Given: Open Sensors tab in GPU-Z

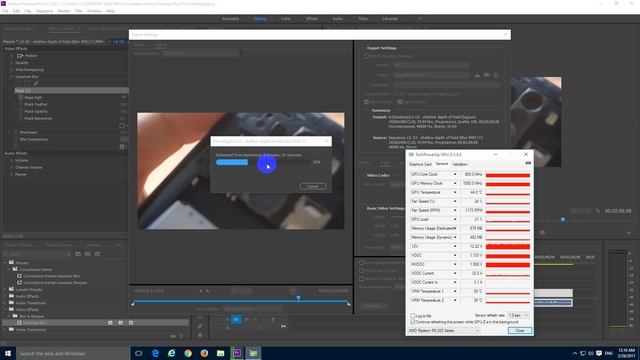Looking at the screenshot, I should [x=442, y=164].
